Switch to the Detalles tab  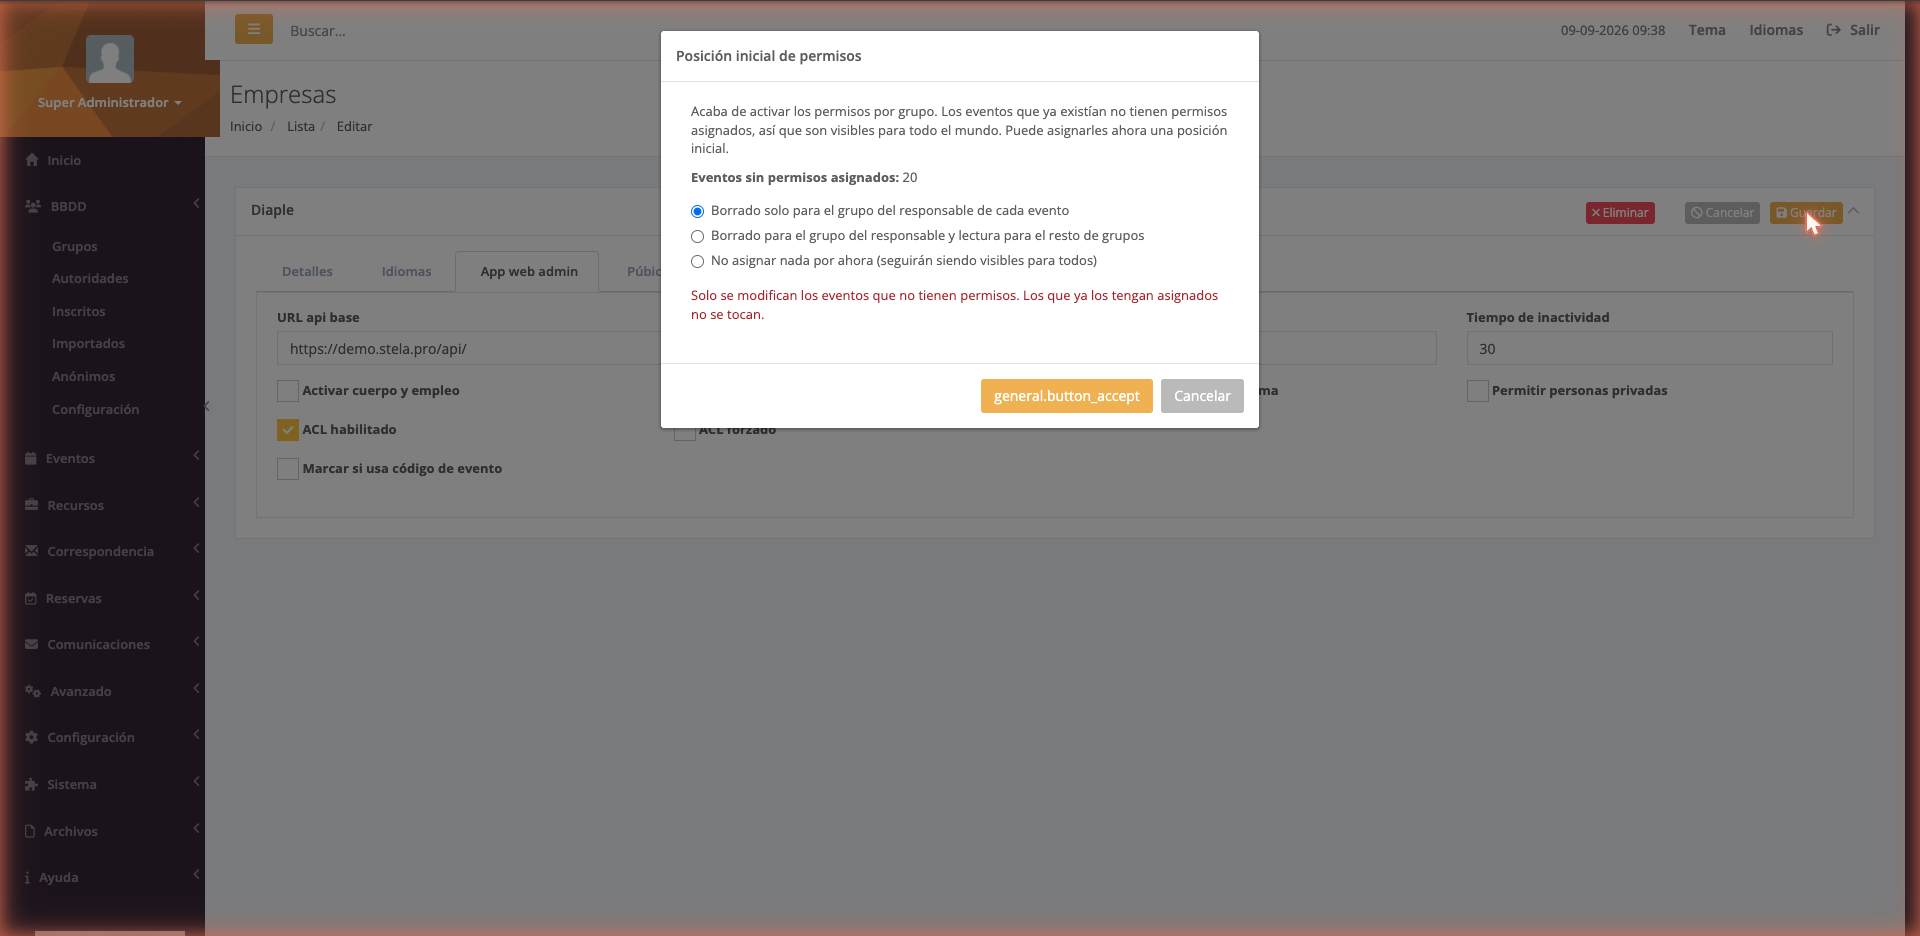point(307,271)
